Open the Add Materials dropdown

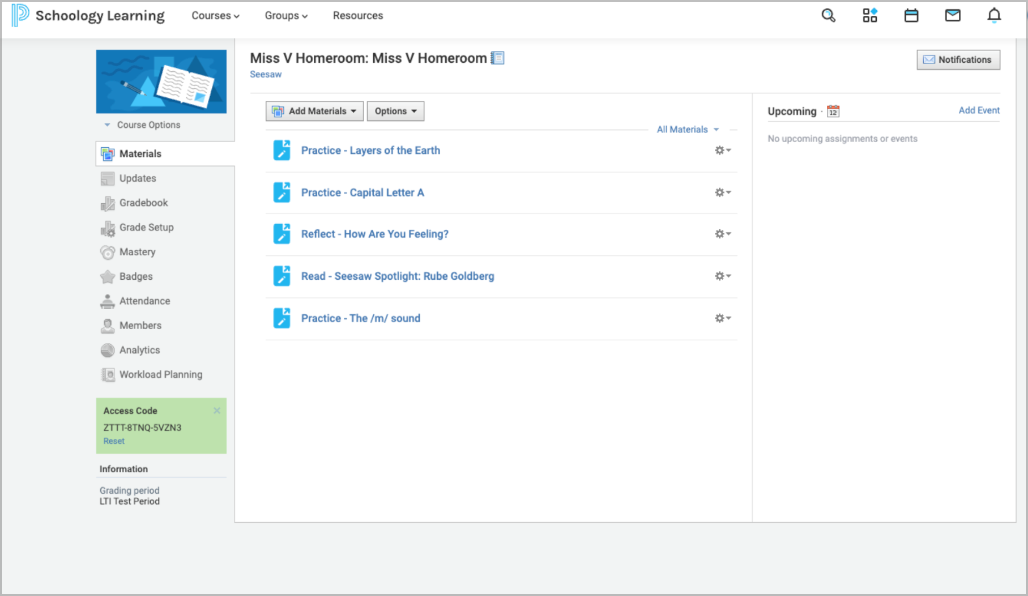[314, 110]
